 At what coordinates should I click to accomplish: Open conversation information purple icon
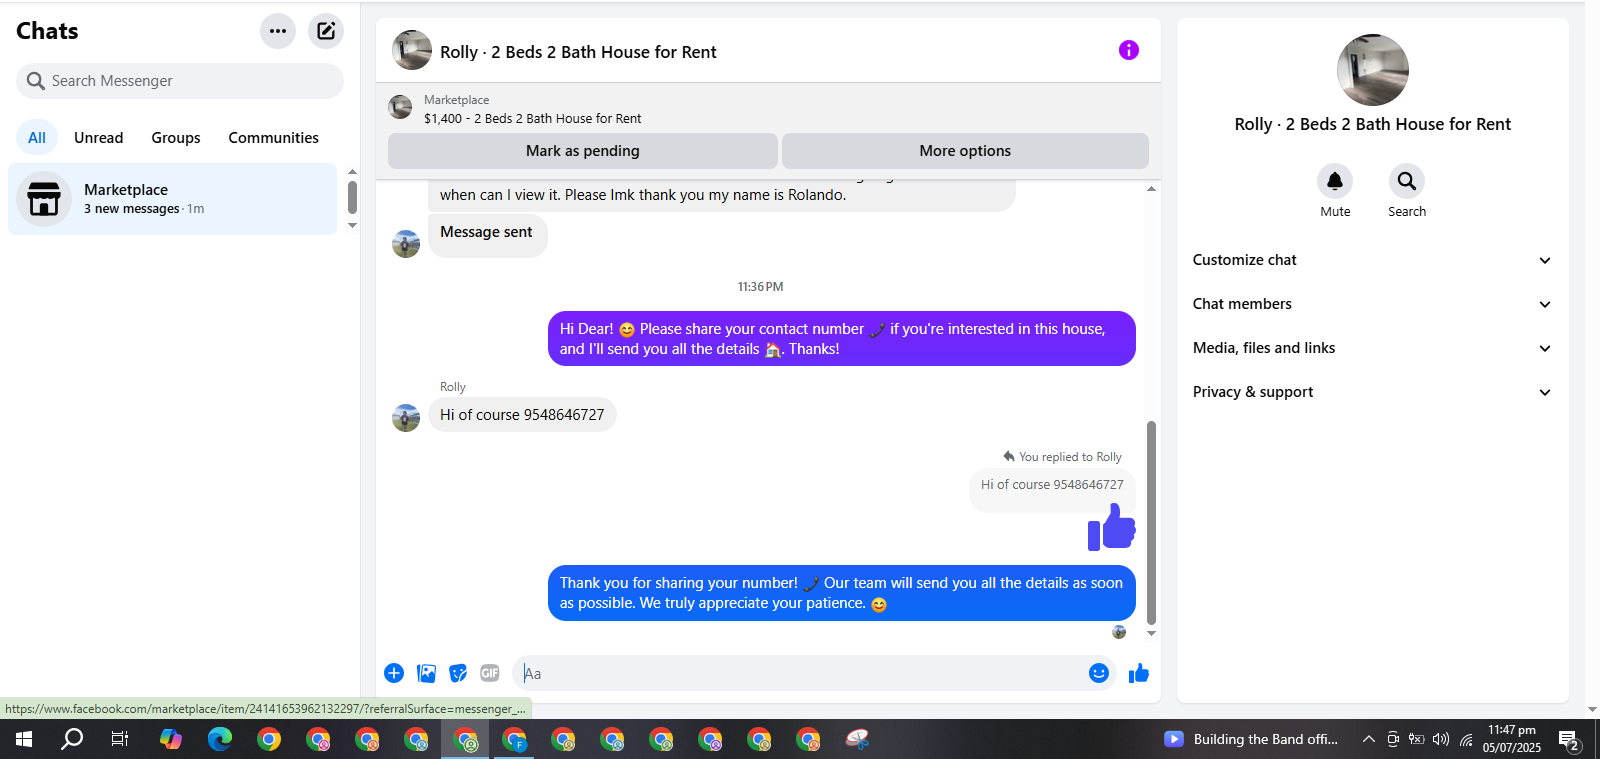click(1129, 50)
